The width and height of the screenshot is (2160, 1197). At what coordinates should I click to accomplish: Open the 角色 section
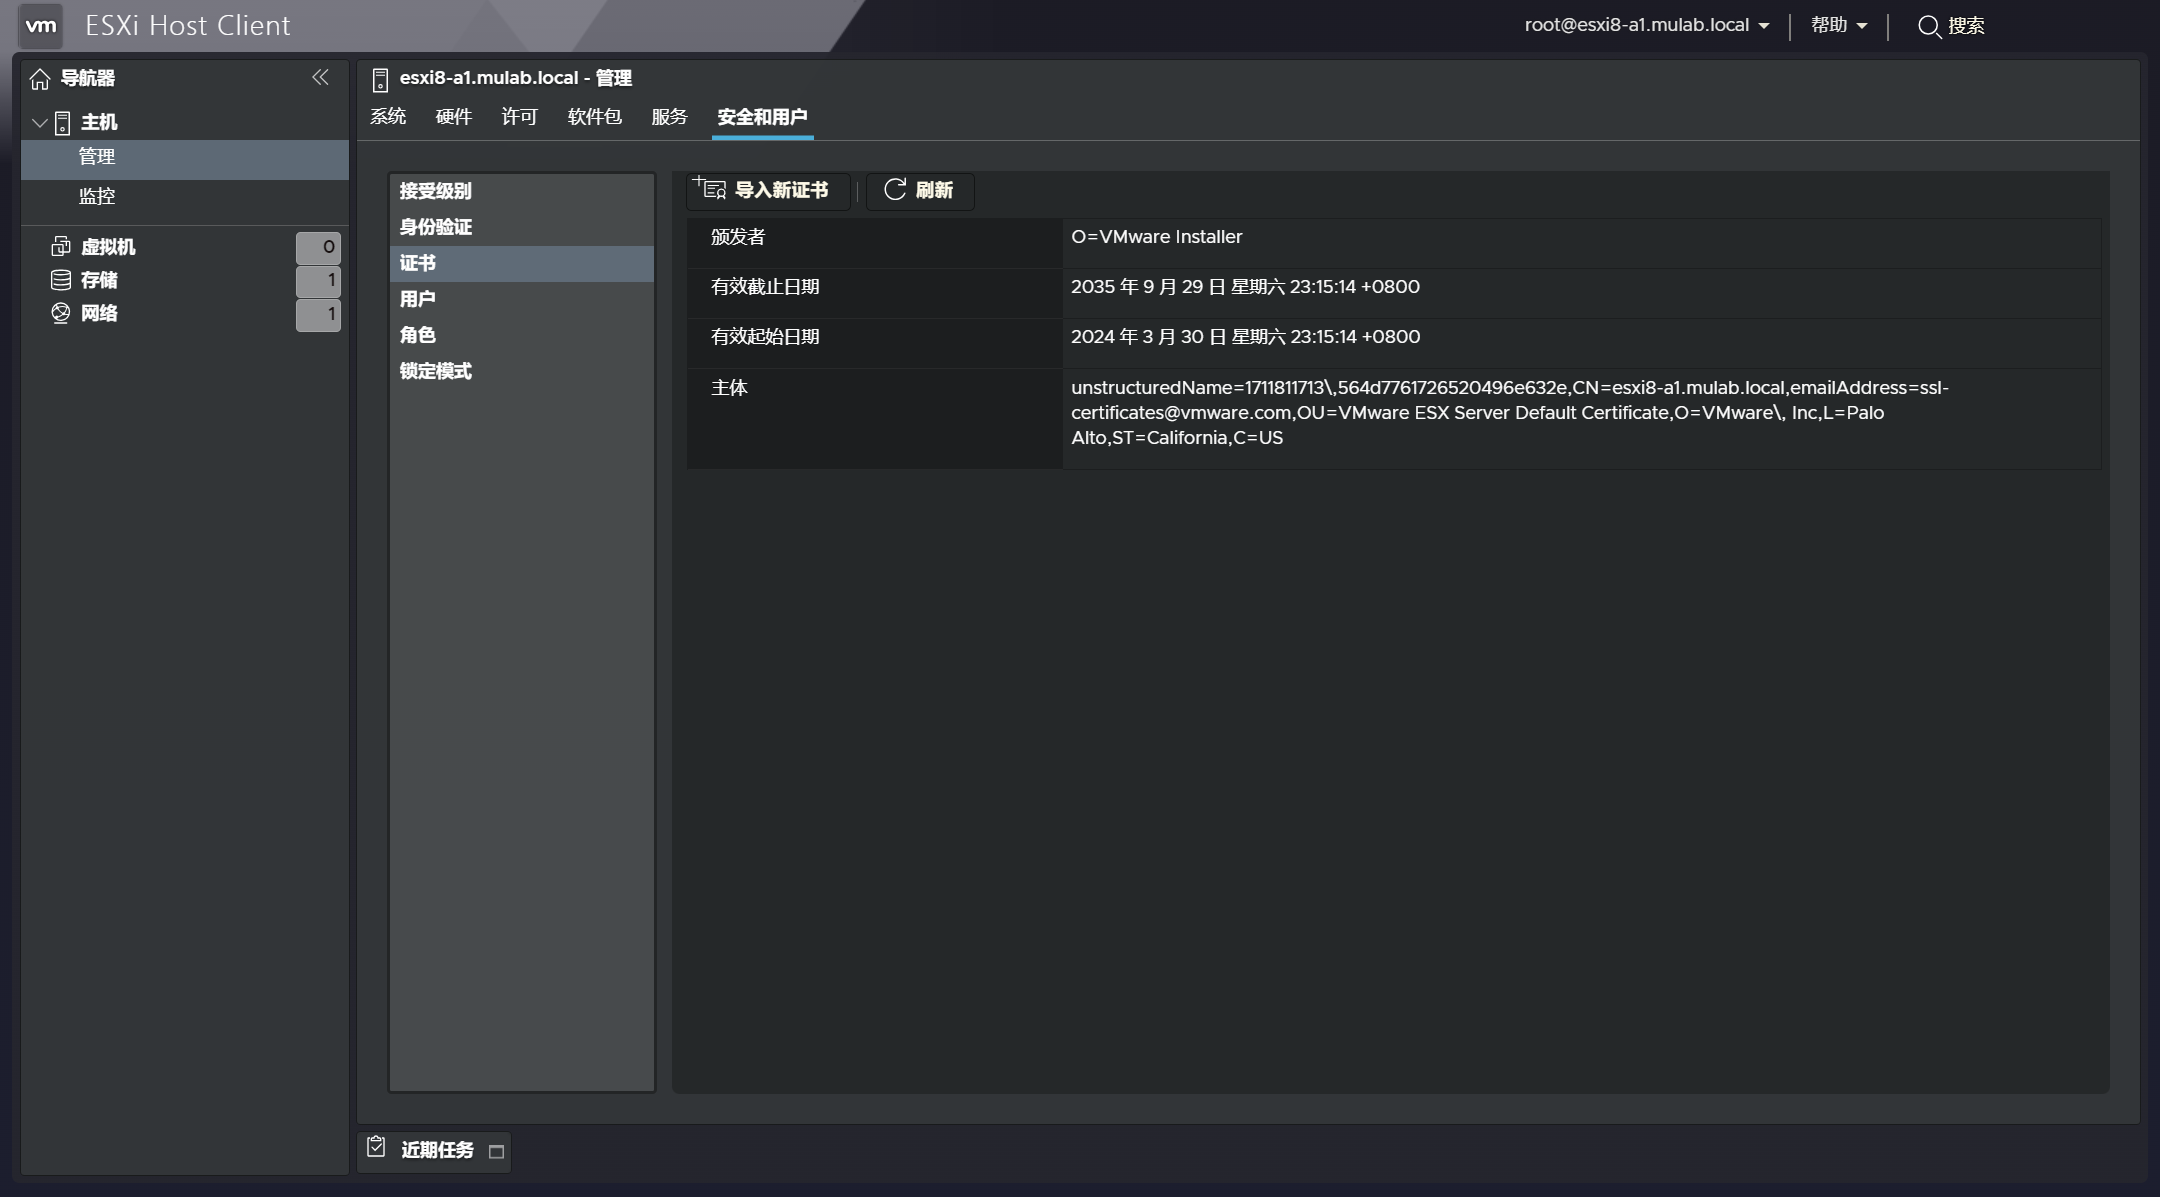pyautogui.click(x=522, y=335)
